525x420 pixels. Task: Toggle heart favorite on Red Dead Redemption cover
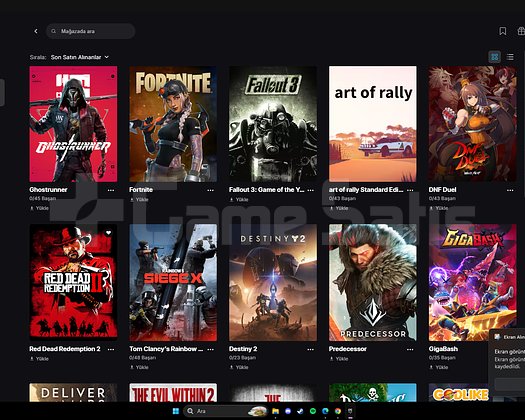pyautogui.click(x=108, y=233)
